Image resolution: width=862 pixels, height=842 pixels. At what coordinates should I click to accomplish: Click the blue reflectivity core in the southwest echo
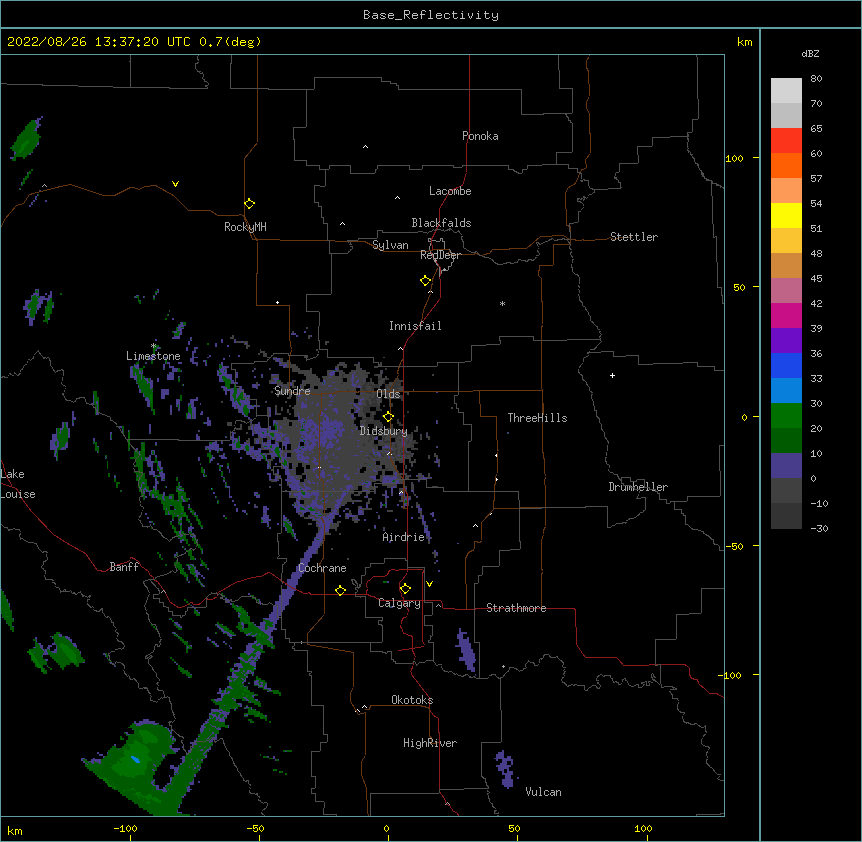135,760
